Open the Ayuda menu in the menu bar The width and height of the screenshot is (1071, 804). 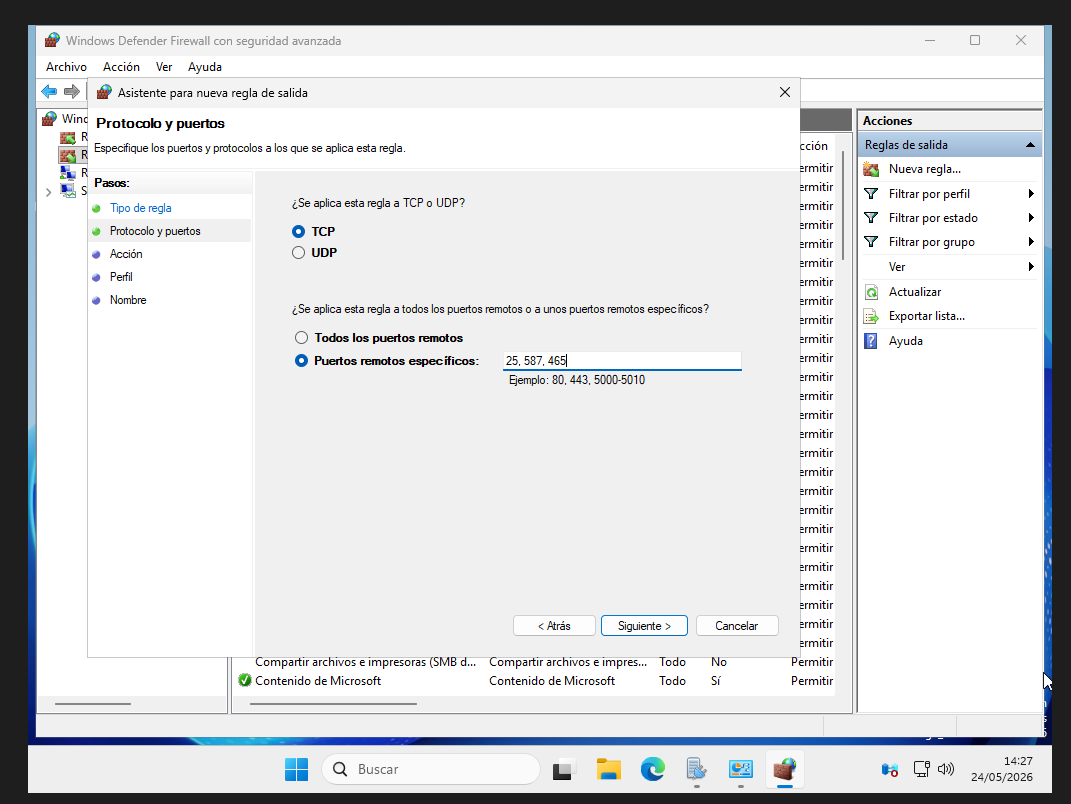(205, 67)
